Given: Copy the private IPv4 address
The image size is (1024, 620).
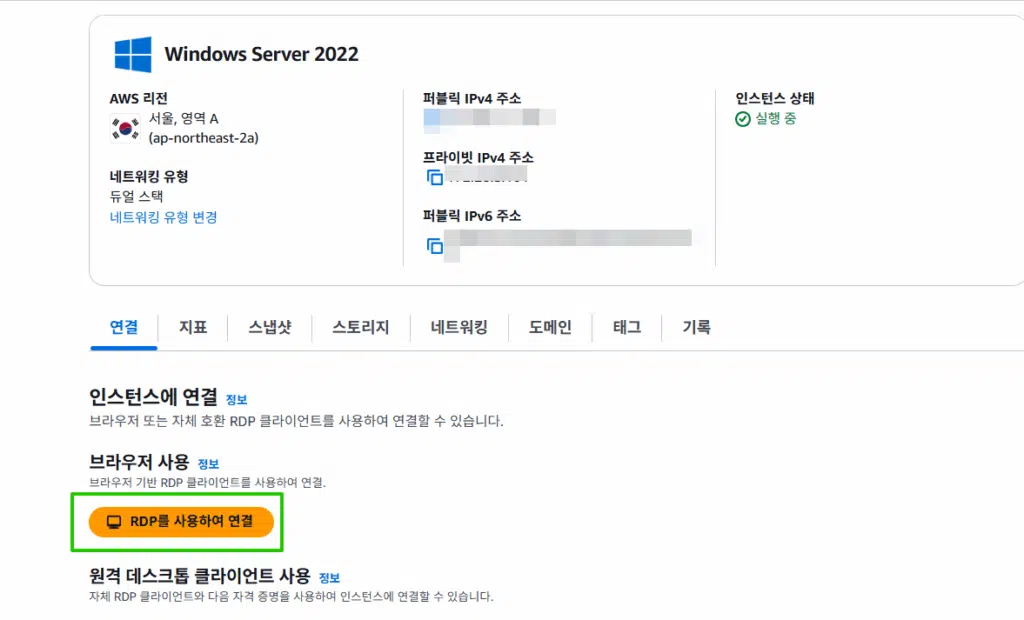Looking at the screenshot, I should tap(435, 178).
